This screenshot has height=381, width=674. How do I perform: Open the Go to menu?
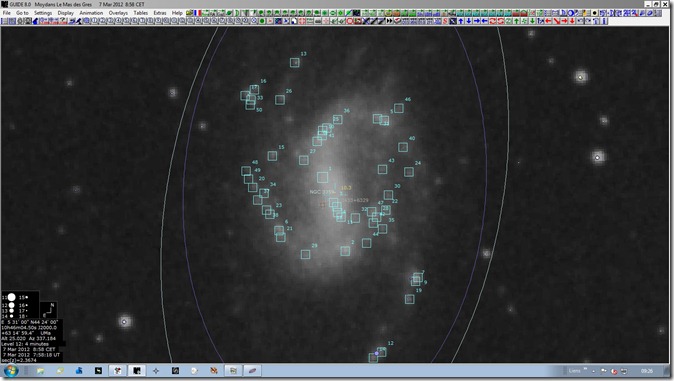[22, 13]
